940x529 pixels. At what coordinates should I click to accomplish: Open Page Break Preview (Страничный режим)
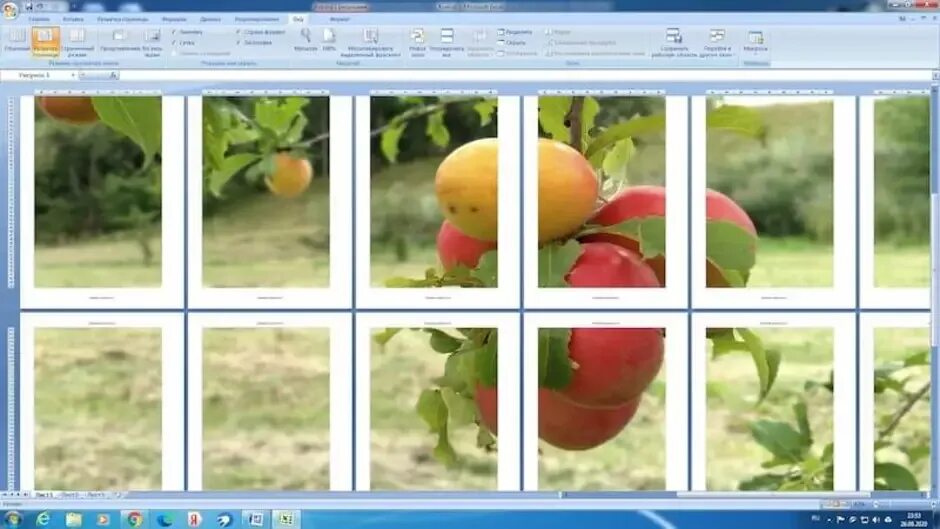coord(77,41)
